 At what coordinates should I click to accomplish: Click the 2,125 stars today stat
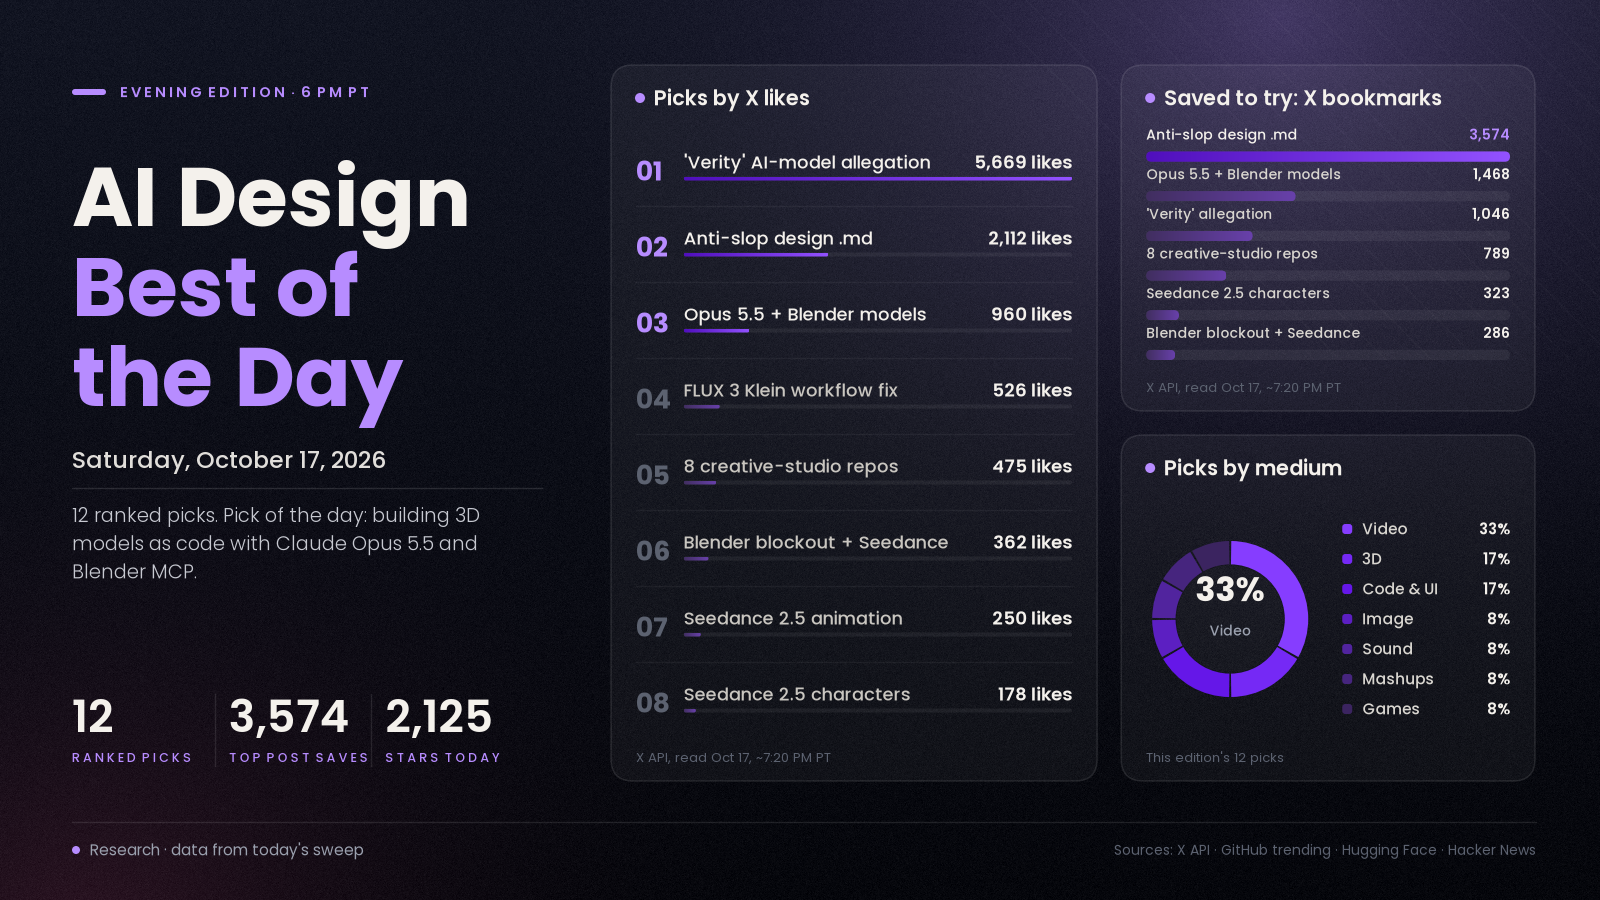click(443, 730)
